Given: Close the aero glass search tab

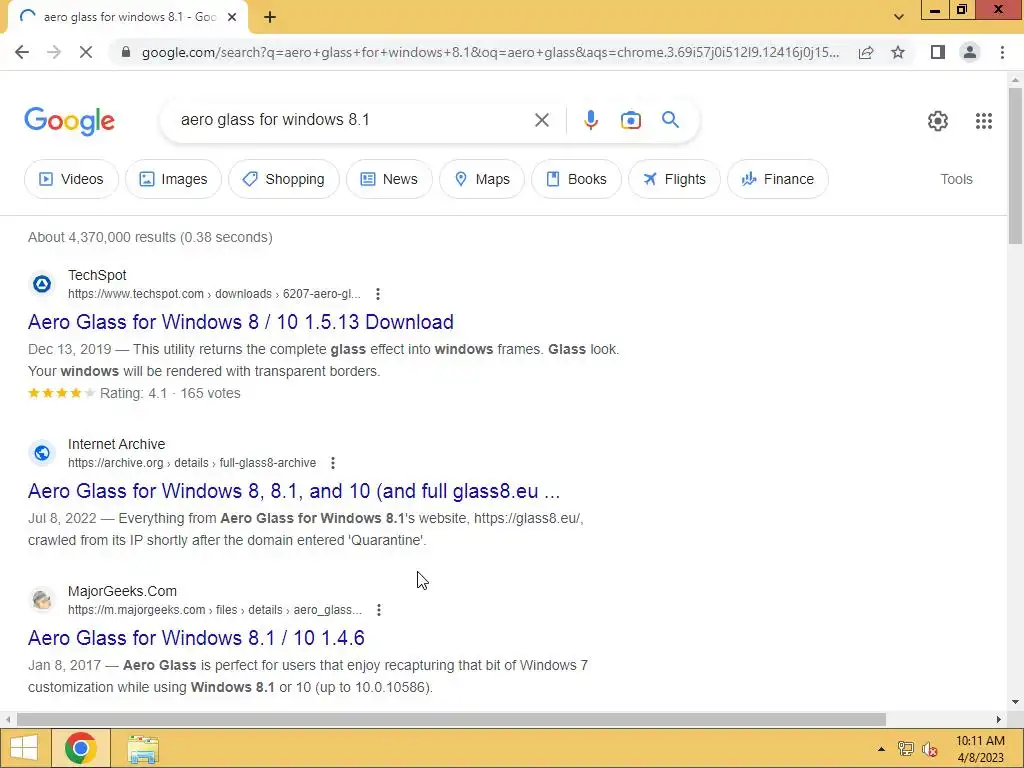Looking at the screenshot, I should pyautogui.click(x=232, y=17).
